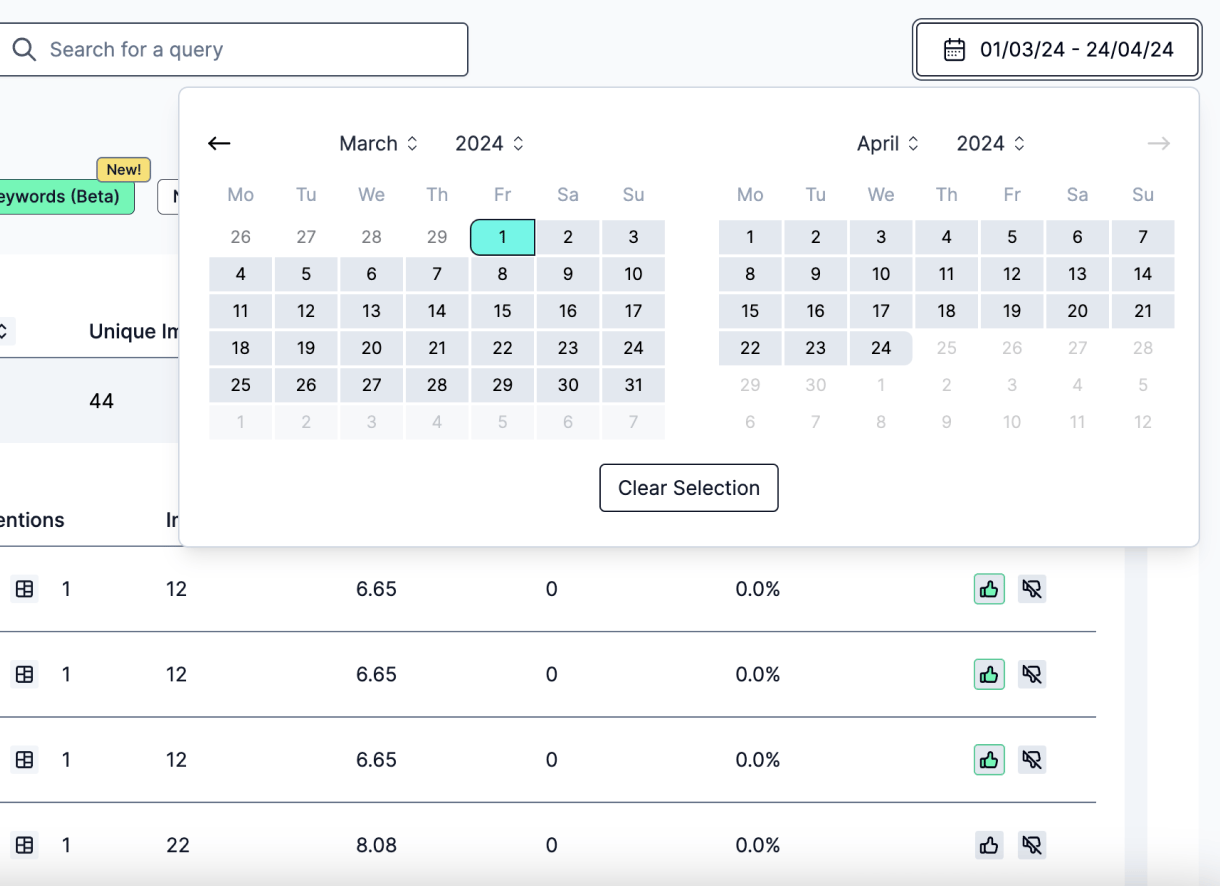Toggle off the green thumbs-up on first row
Image resolution: width=1220 pixels, height=886 pixels.
pyautogui.click(x=989, y=589)
